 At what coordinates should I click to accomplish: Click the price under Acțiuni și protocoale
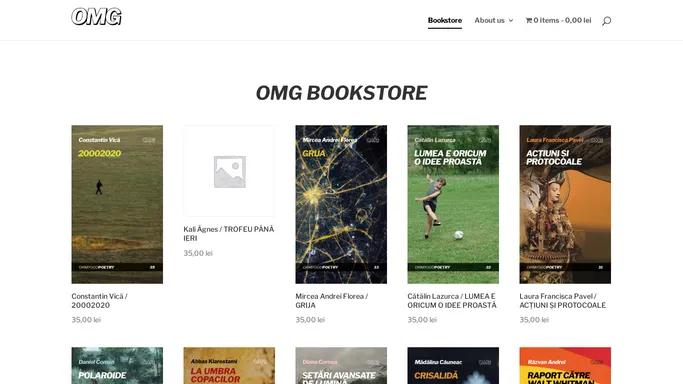[534, 320]
